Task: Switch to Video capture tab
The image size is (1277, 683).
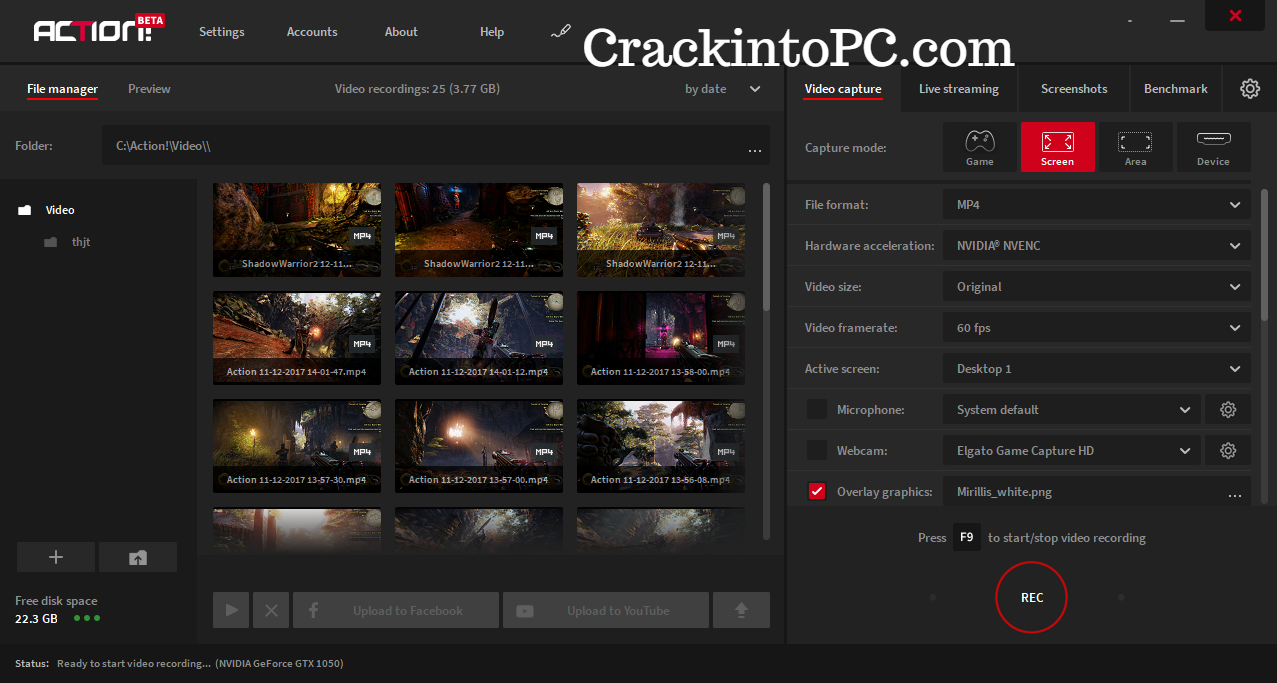Action: click(843, 89)
